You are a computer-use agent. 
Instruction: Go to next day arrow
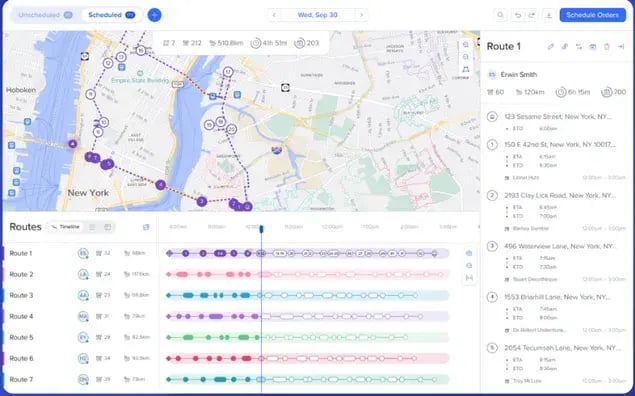tap(362, 15)
